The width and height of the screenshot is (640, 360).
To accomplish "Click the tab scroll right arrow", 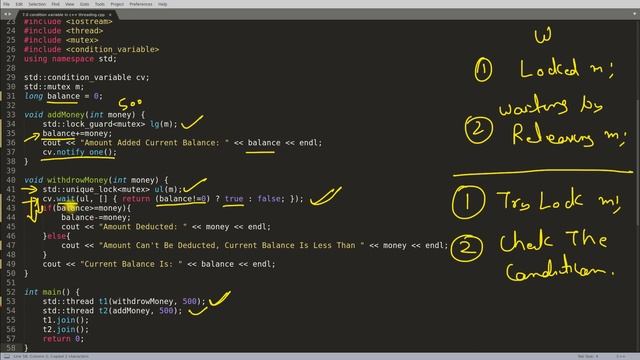I will [10, 14].
